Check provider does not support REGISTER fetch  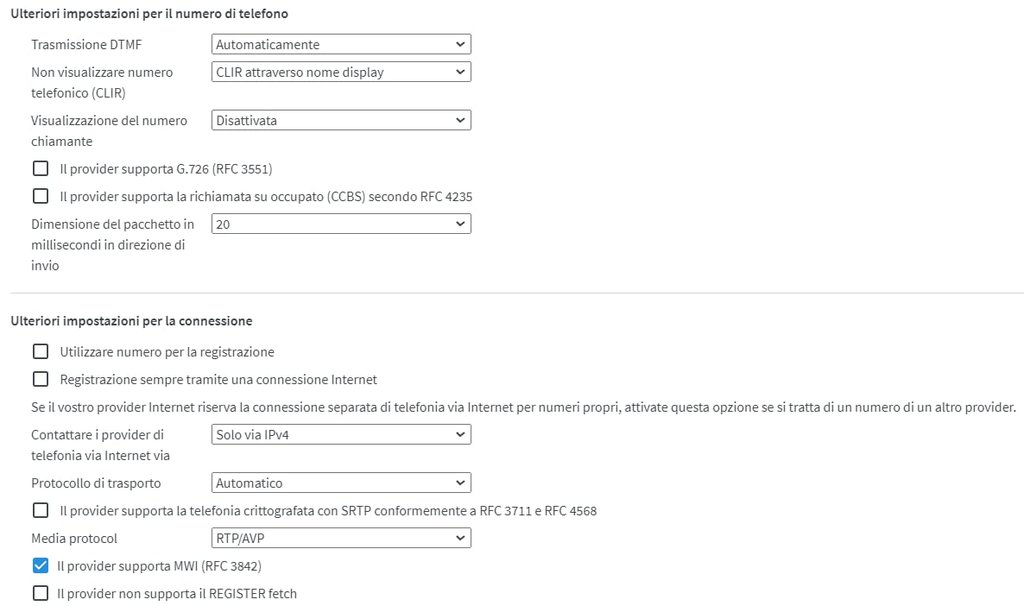click(x=41, y=594)
